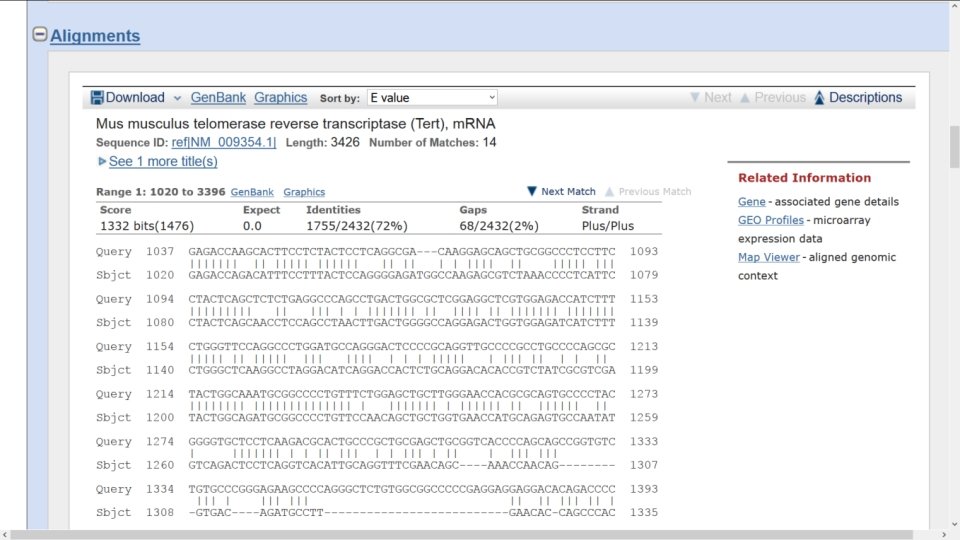960x540 pixels.
Task: Click the Related Information heading
Action: 804,178
